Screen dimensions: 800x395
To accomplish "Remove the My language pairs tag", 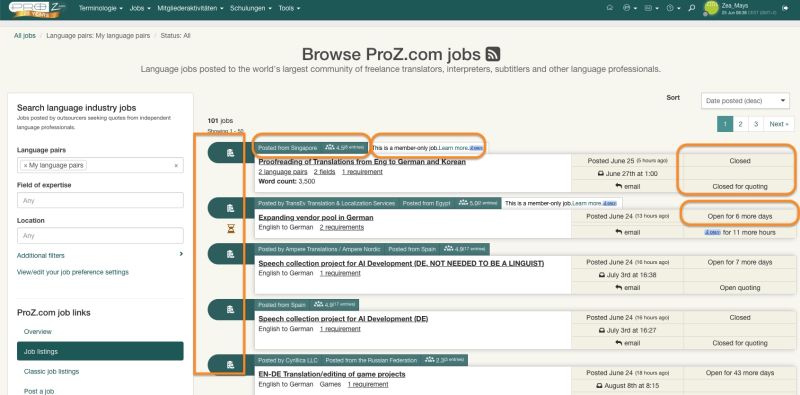I will (25, 165).
